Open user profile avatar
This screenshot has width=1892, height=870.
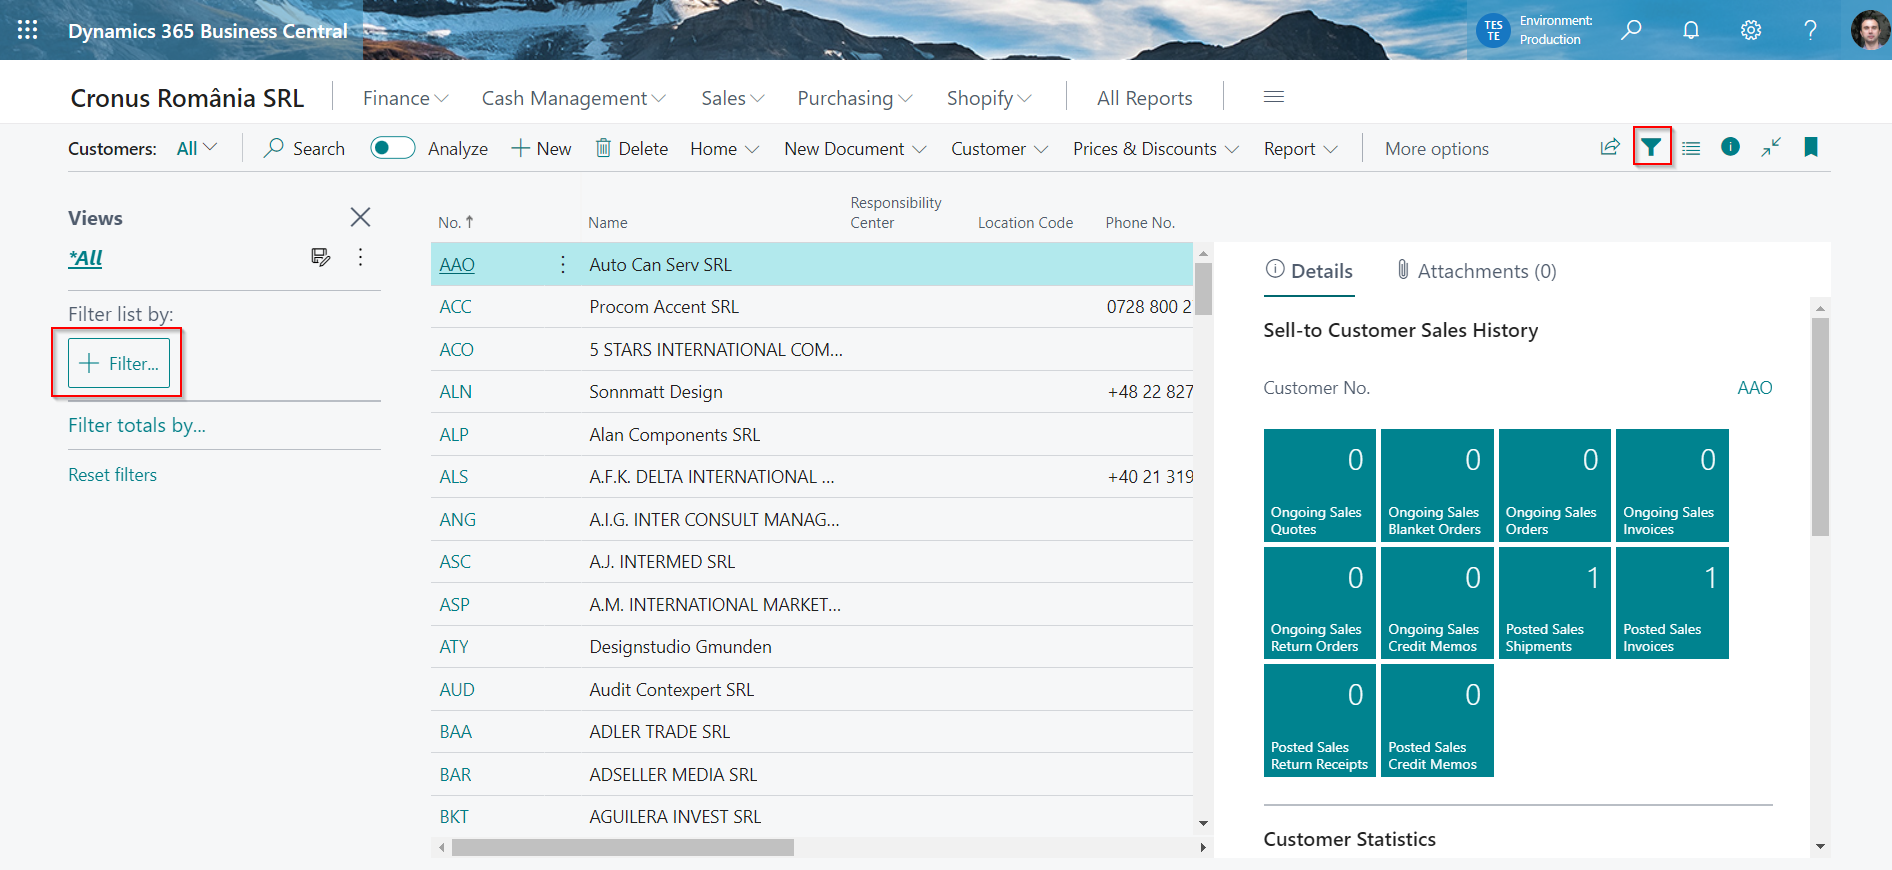(1869, 30)
